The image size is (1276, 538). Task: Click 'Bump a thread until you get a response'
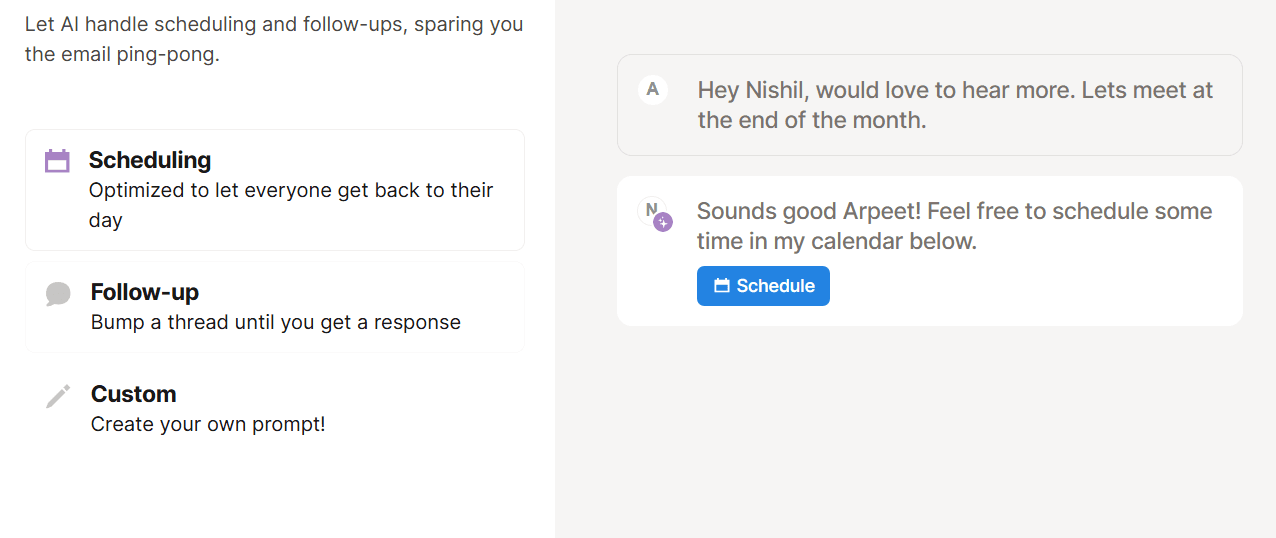(276, 322)
